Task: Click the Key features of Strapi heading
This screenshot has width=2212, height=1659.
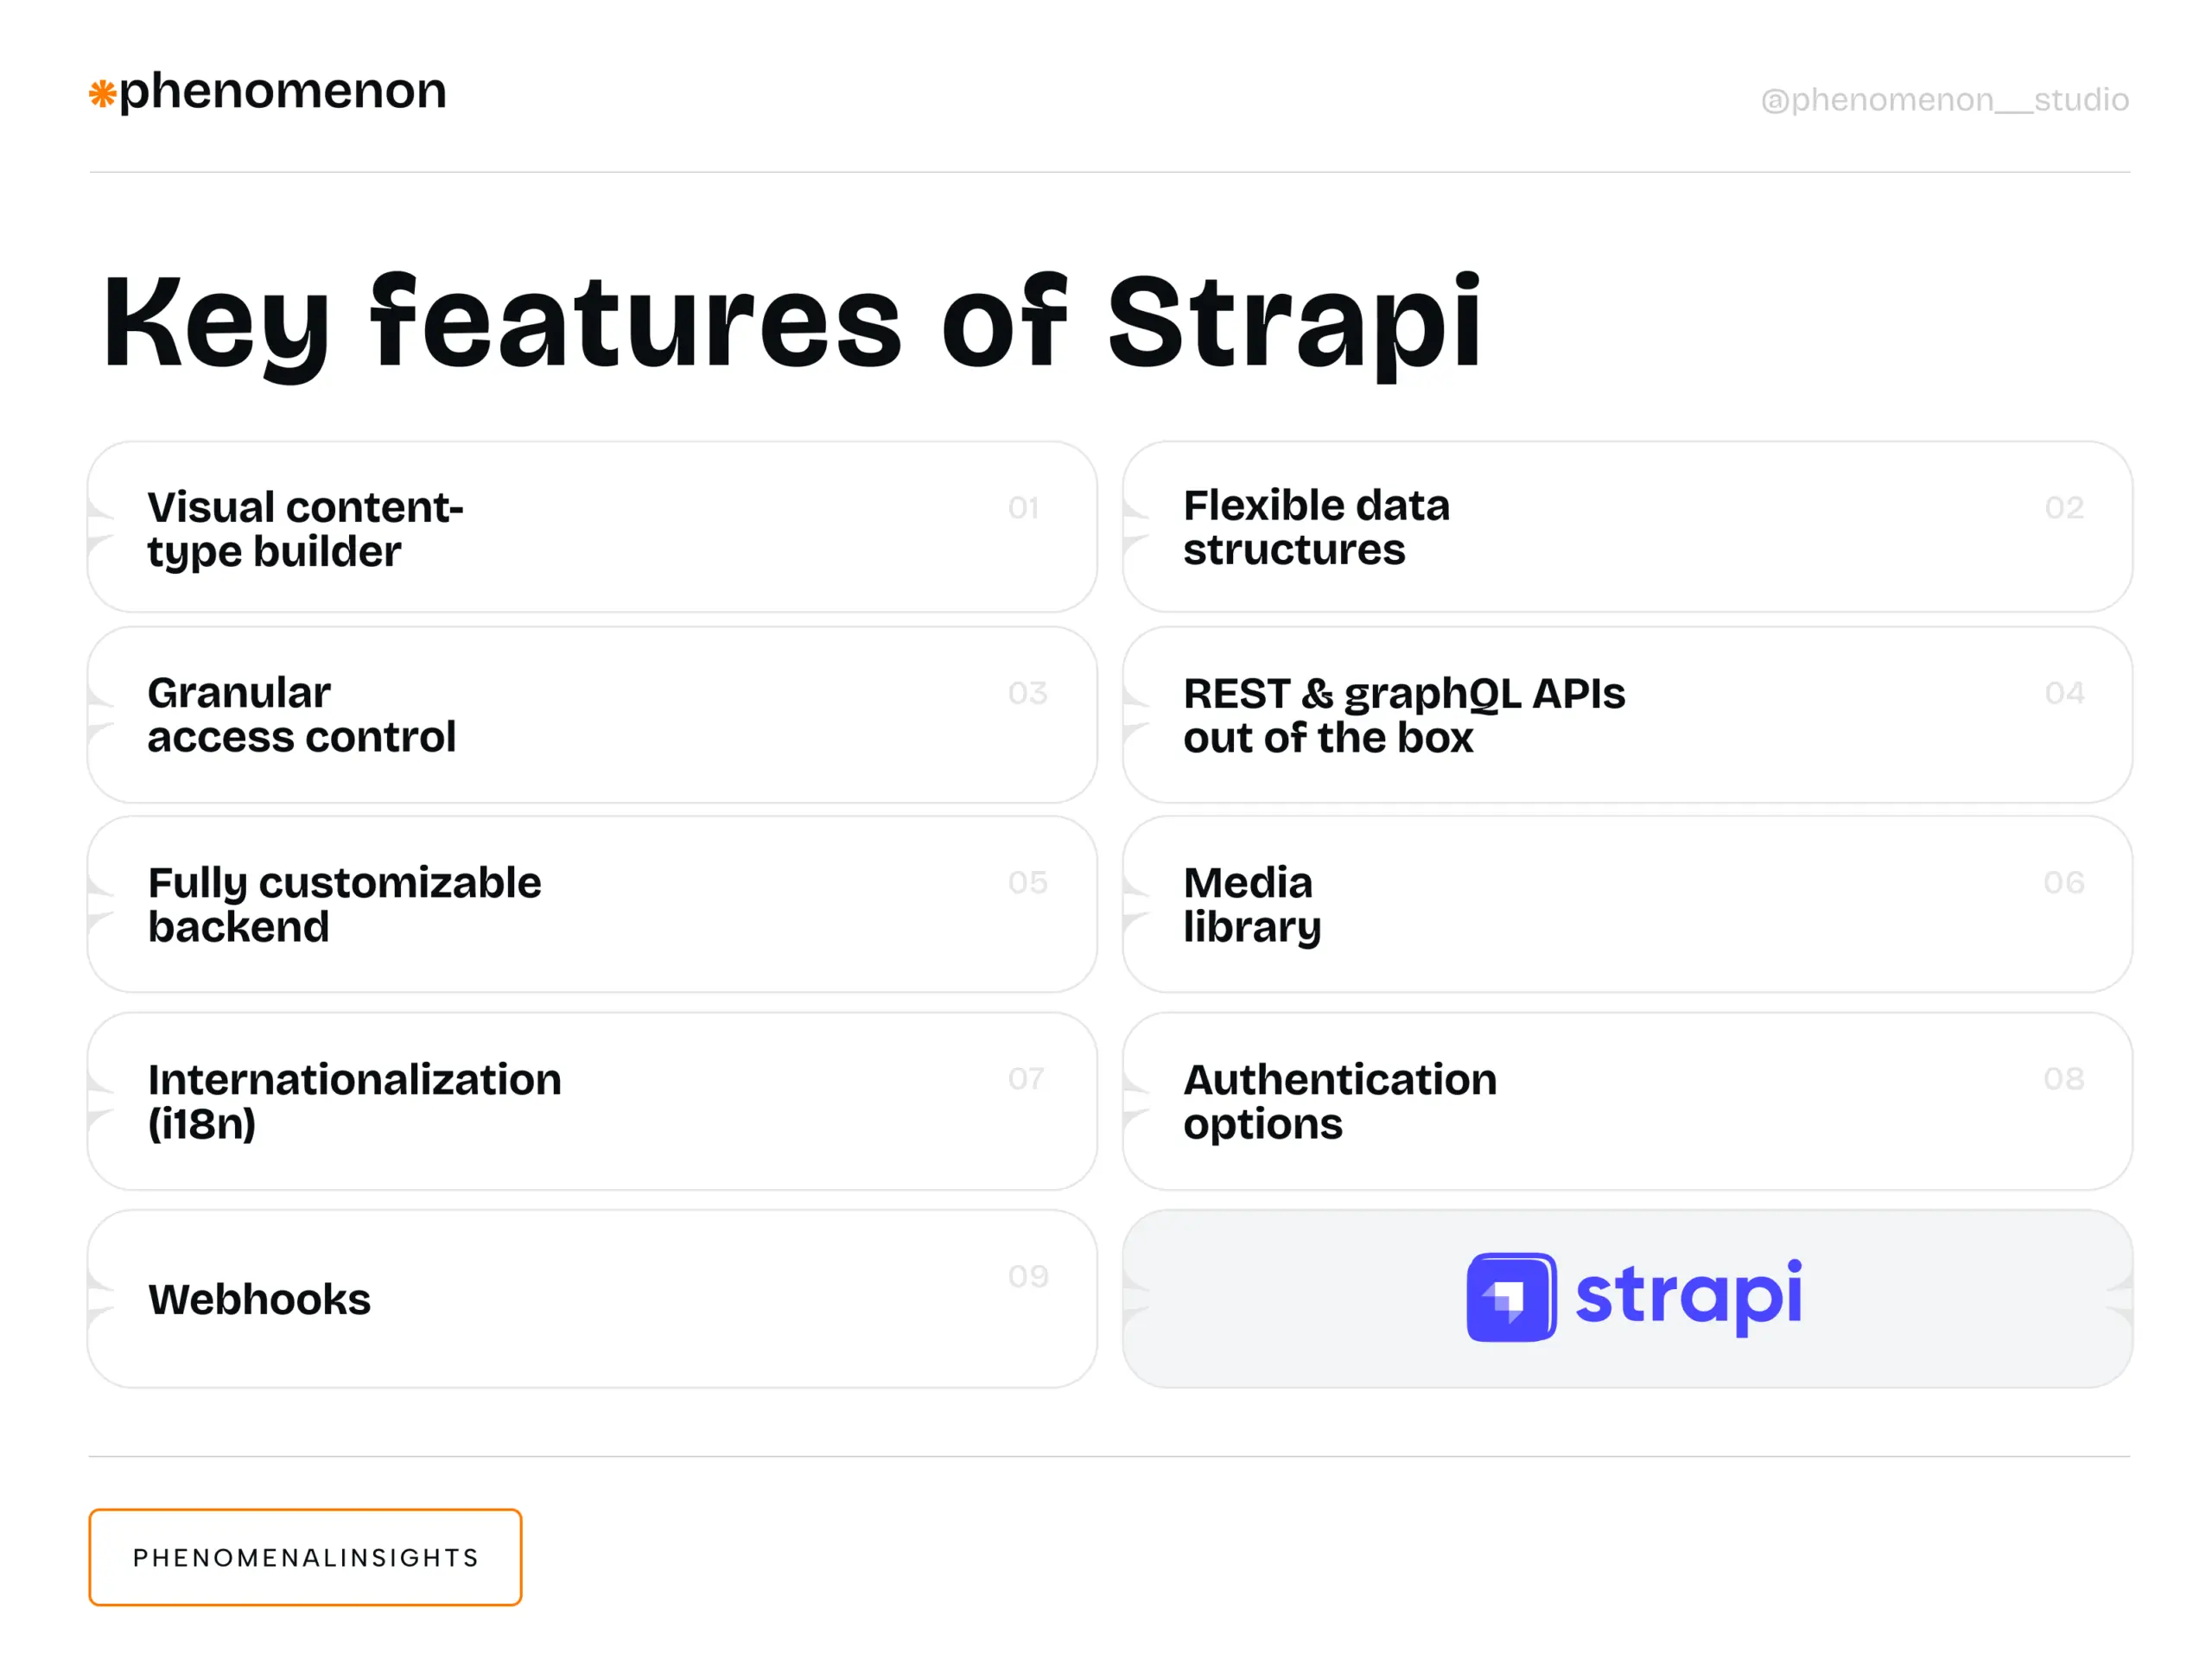Action: click(792, 322)
